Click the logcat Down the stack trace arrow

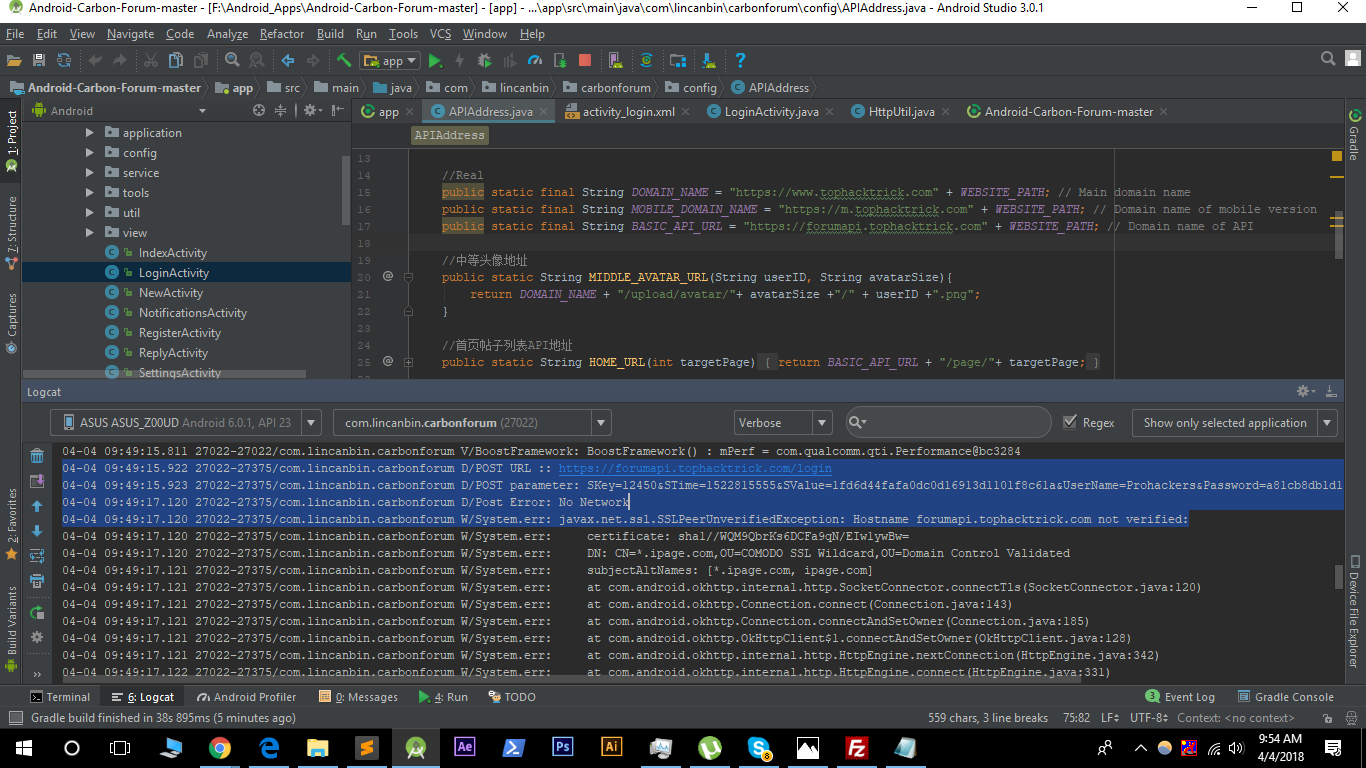[x=37, y=531]
